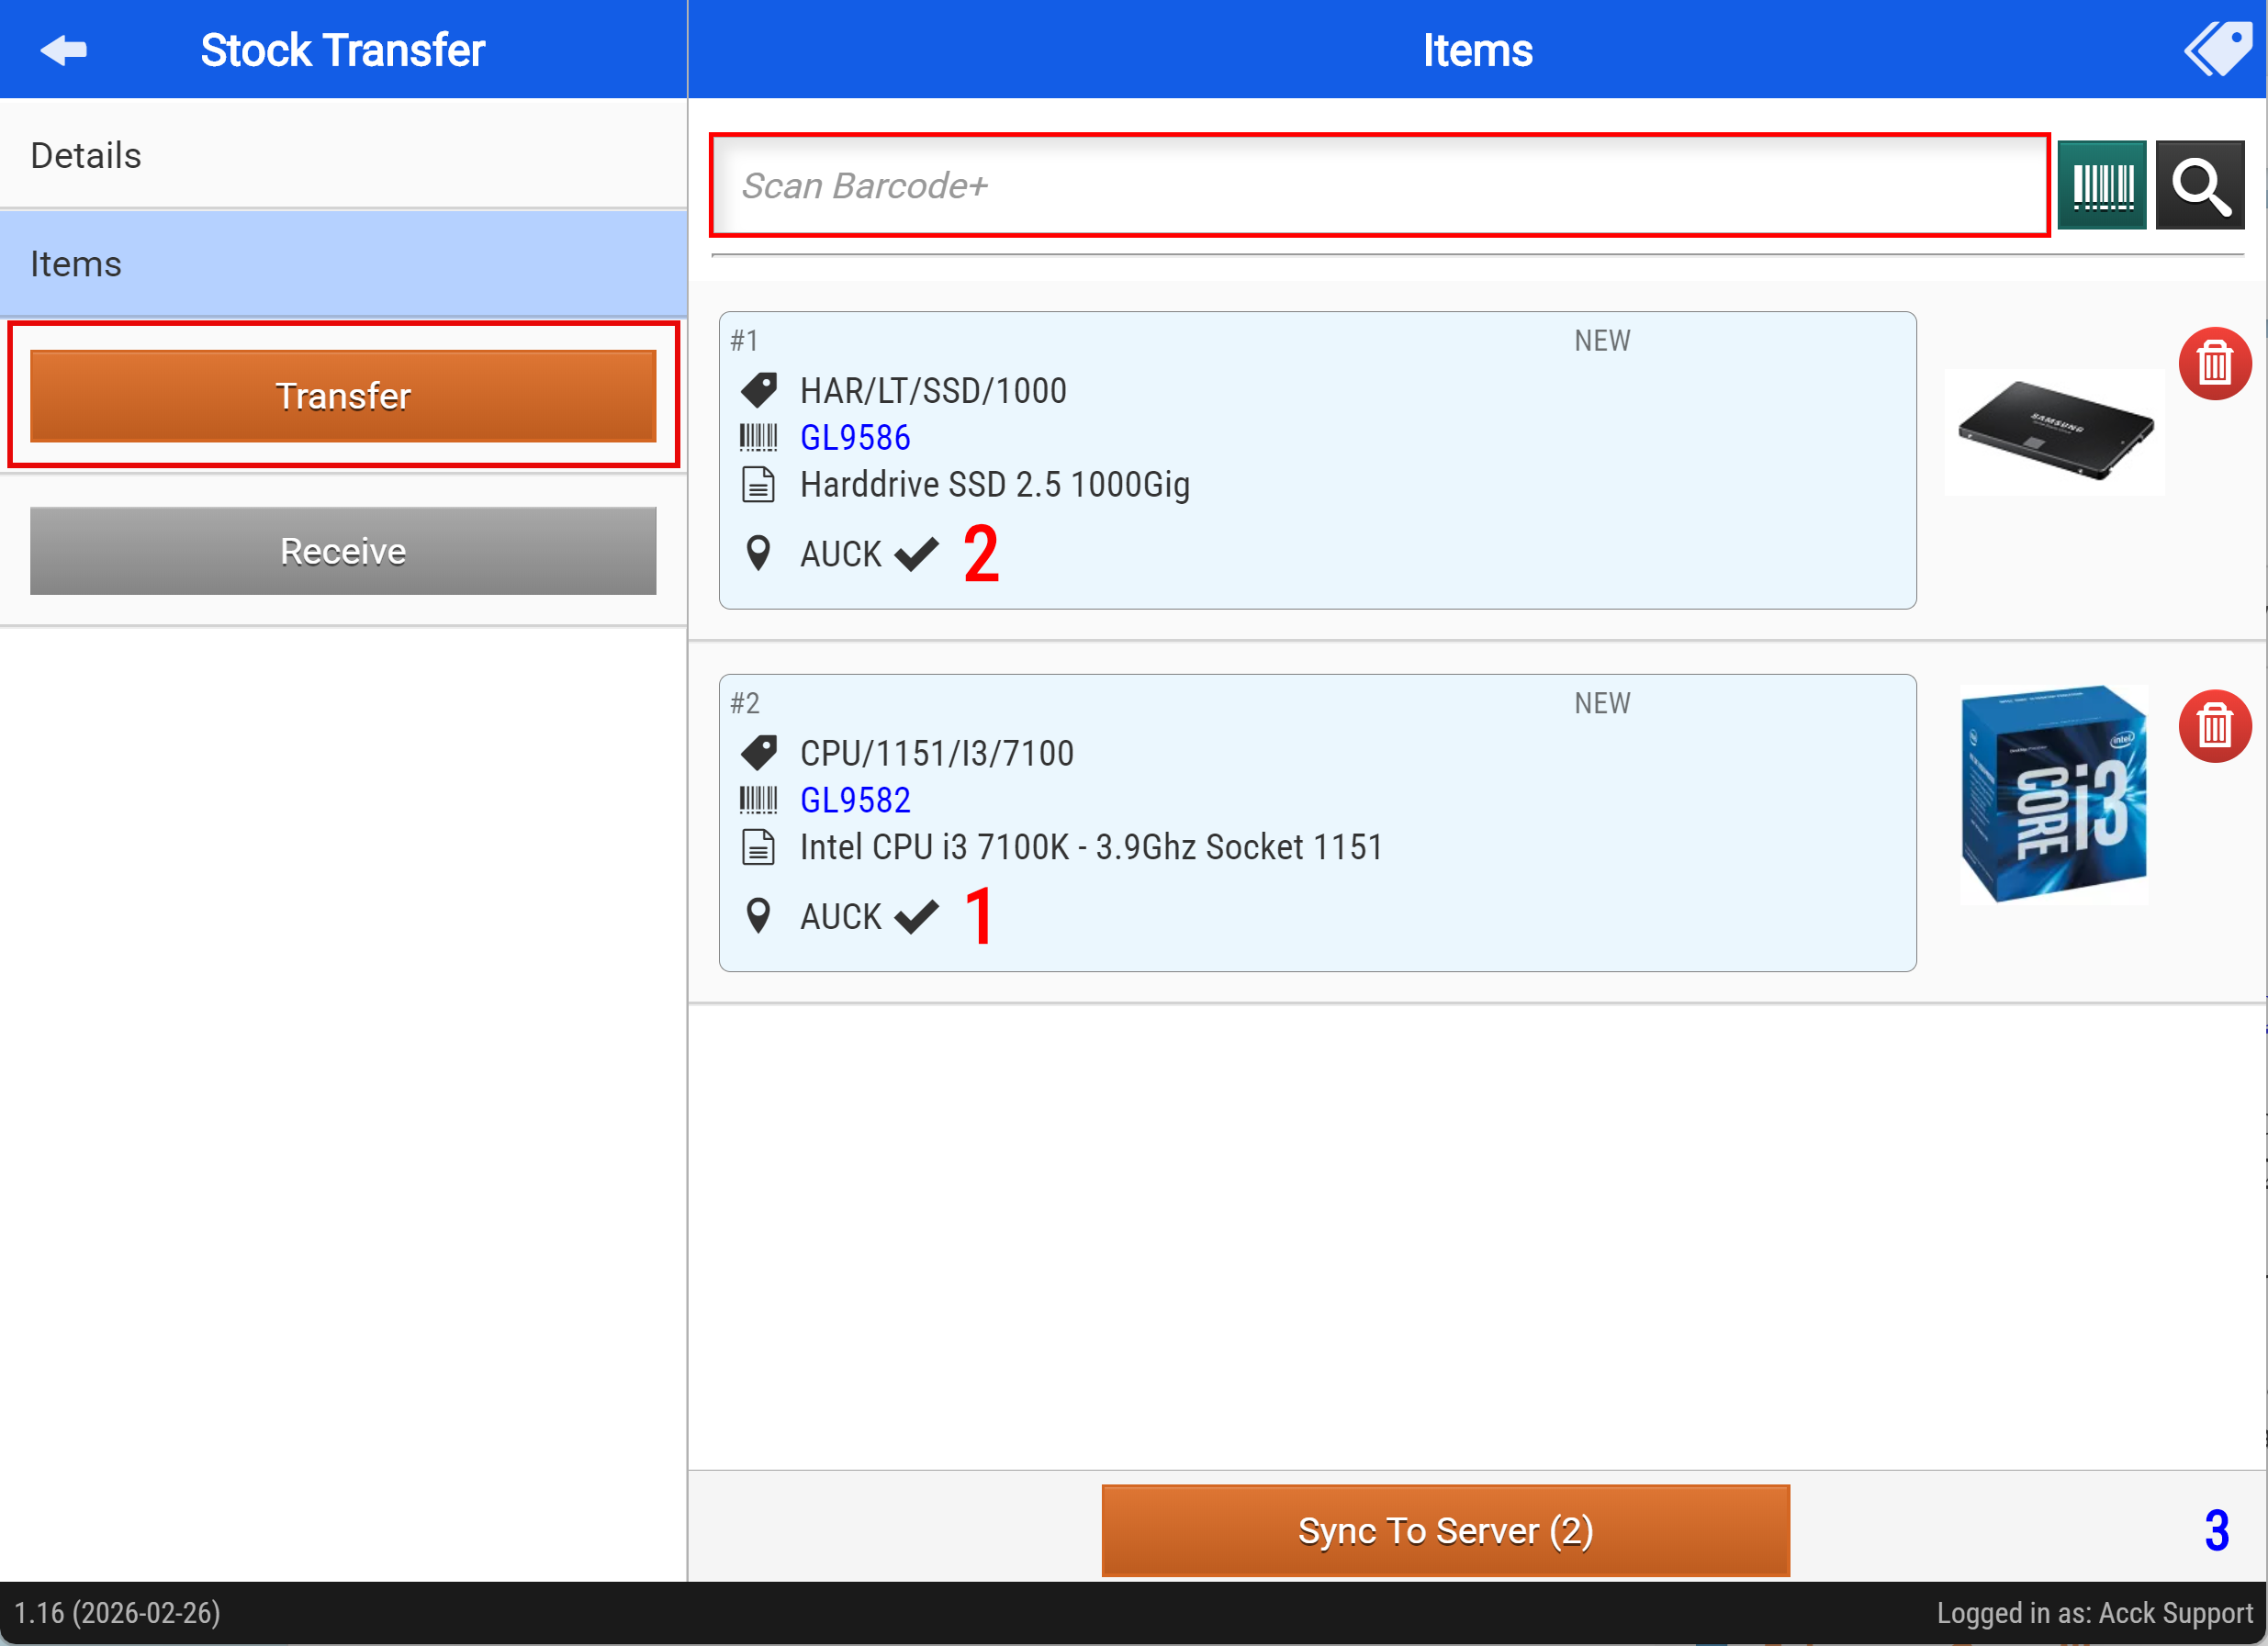Click the tags icon in Items header
The width and height of the screenshot is (2268, 1646).
[2217, 48]
